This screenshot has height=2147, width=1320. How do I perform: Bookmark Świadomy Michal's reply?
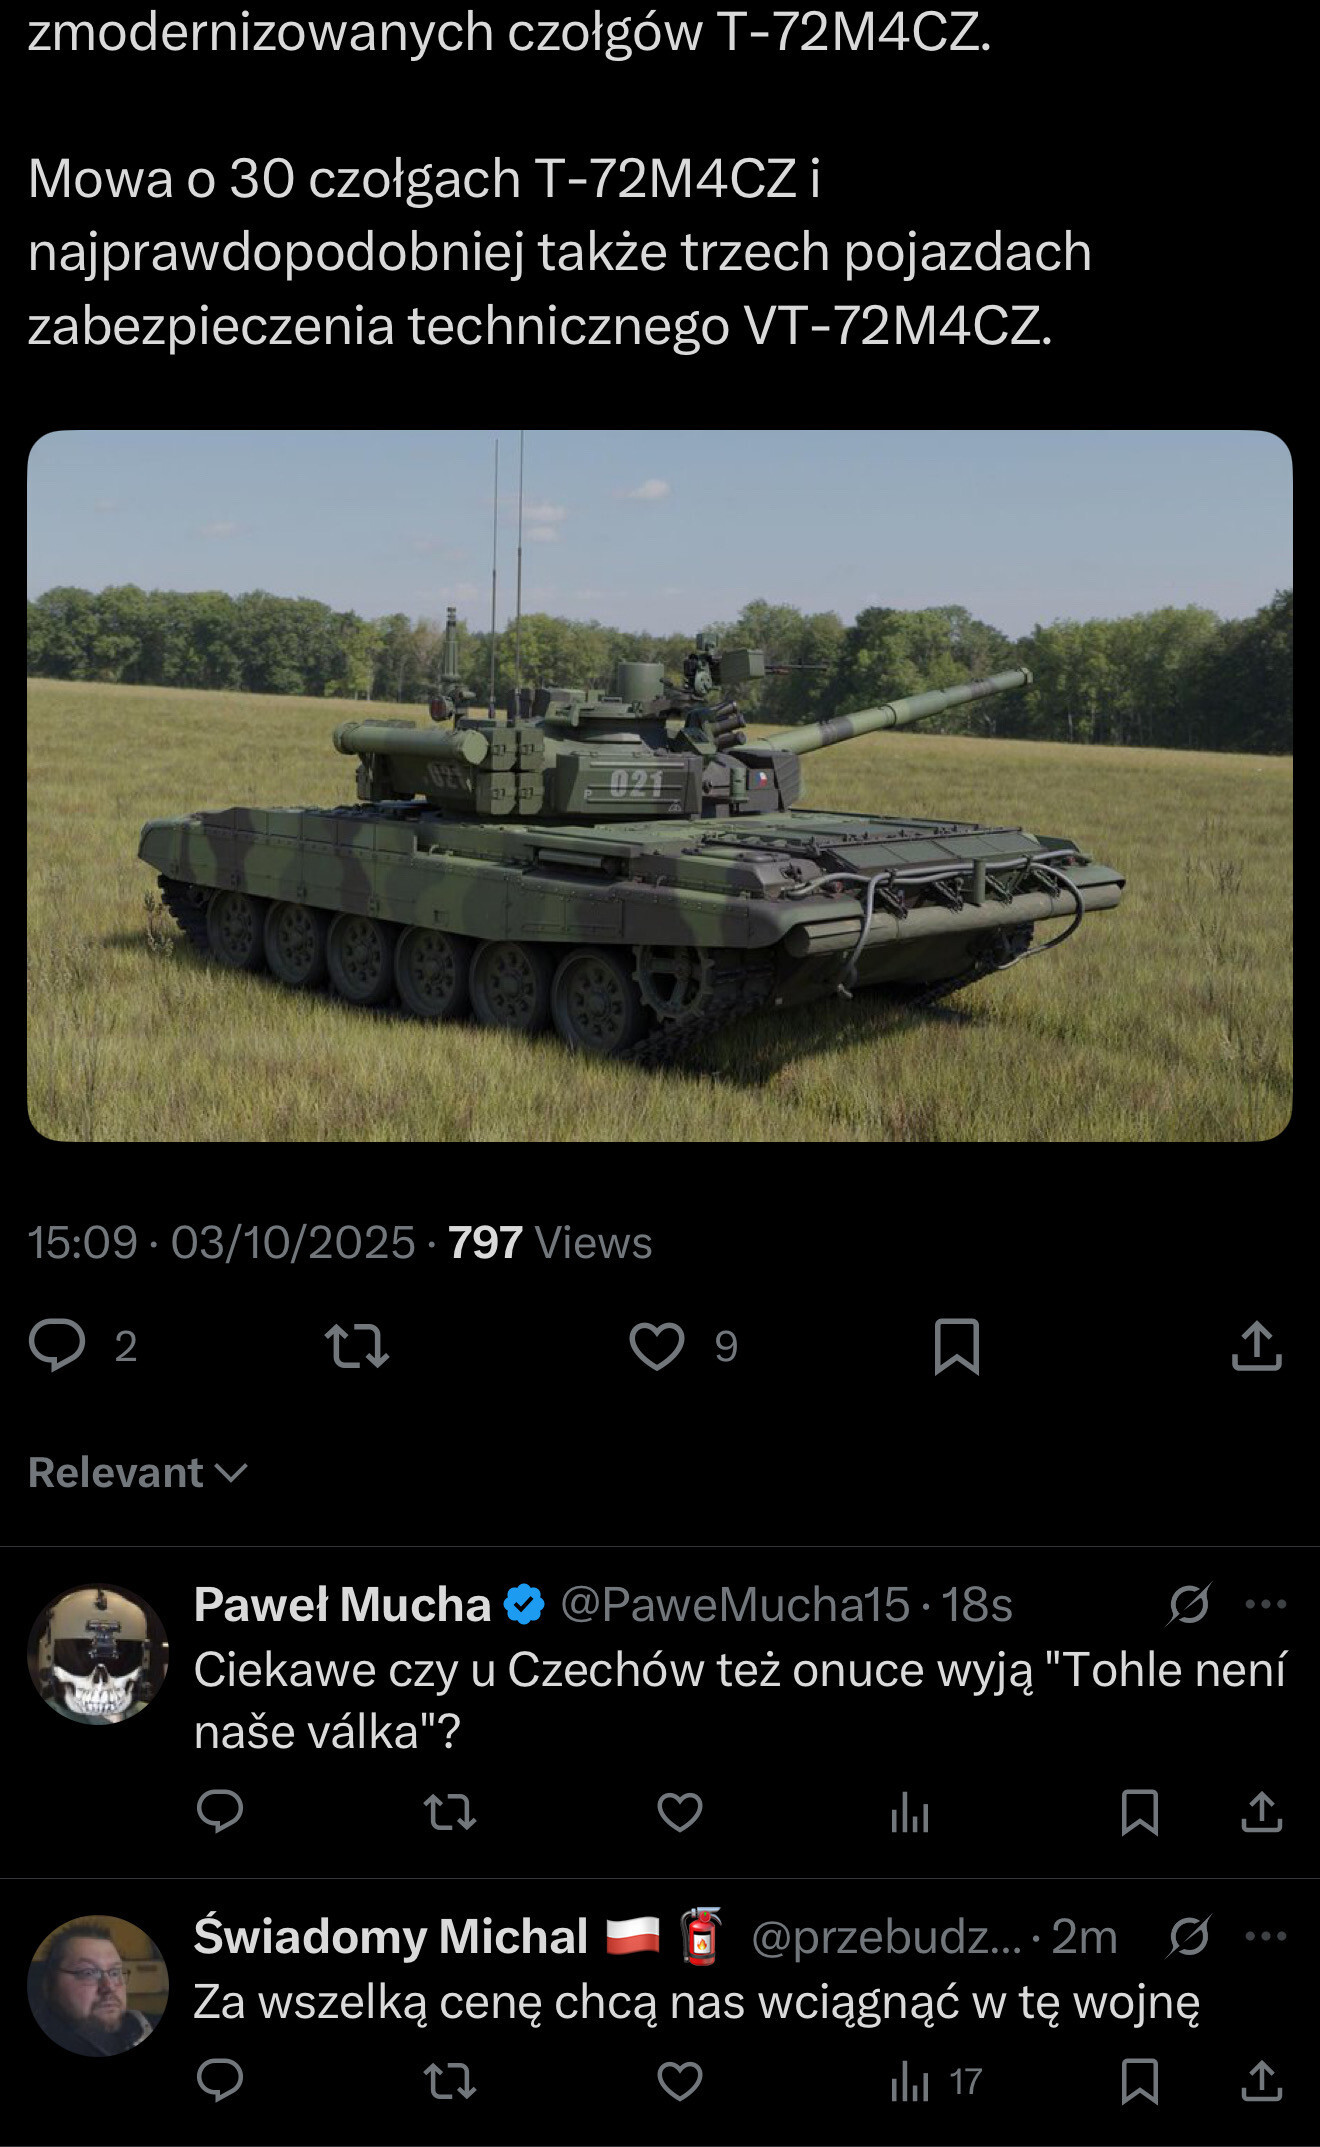click(1140, 2082)
